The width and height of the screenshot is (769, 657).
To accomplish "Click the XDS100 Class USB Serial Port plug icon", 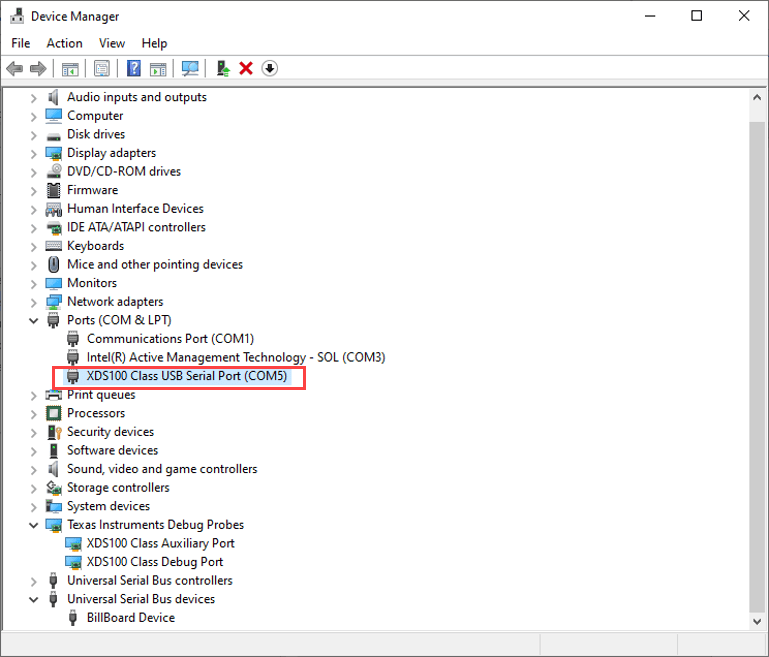I will coord(73,376).
